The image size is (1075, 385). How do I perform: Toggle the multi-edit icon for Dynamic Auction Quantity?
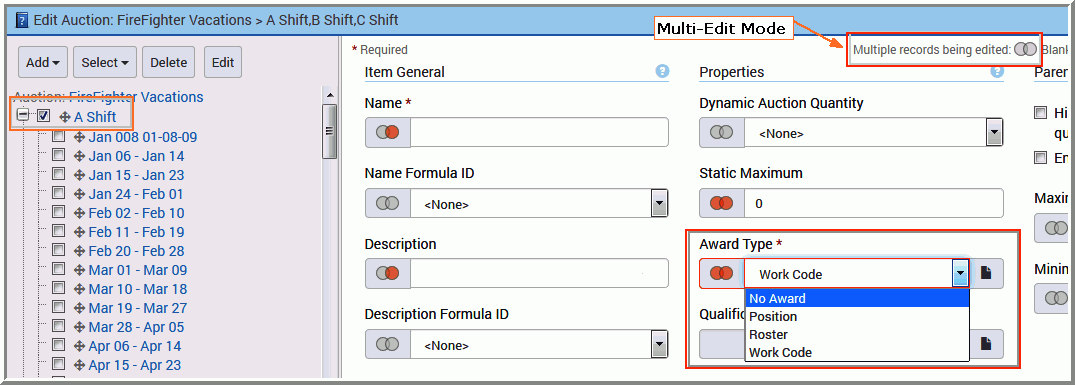point(722,132)
